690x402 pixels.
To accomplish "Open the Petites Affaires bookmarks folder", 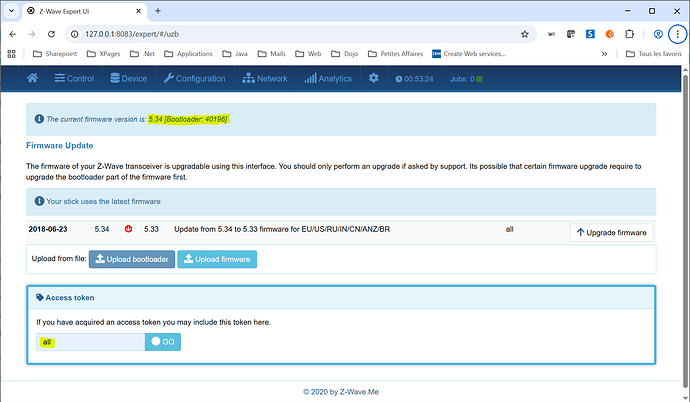I will click(395, 54).
